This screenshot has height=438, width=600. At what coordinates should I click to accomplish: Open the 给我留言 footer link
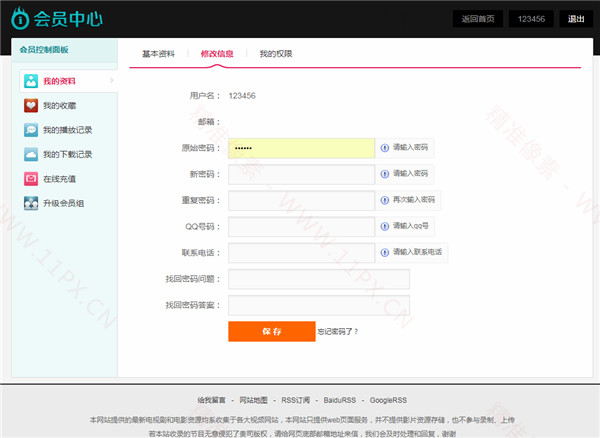tap(211, 400)
